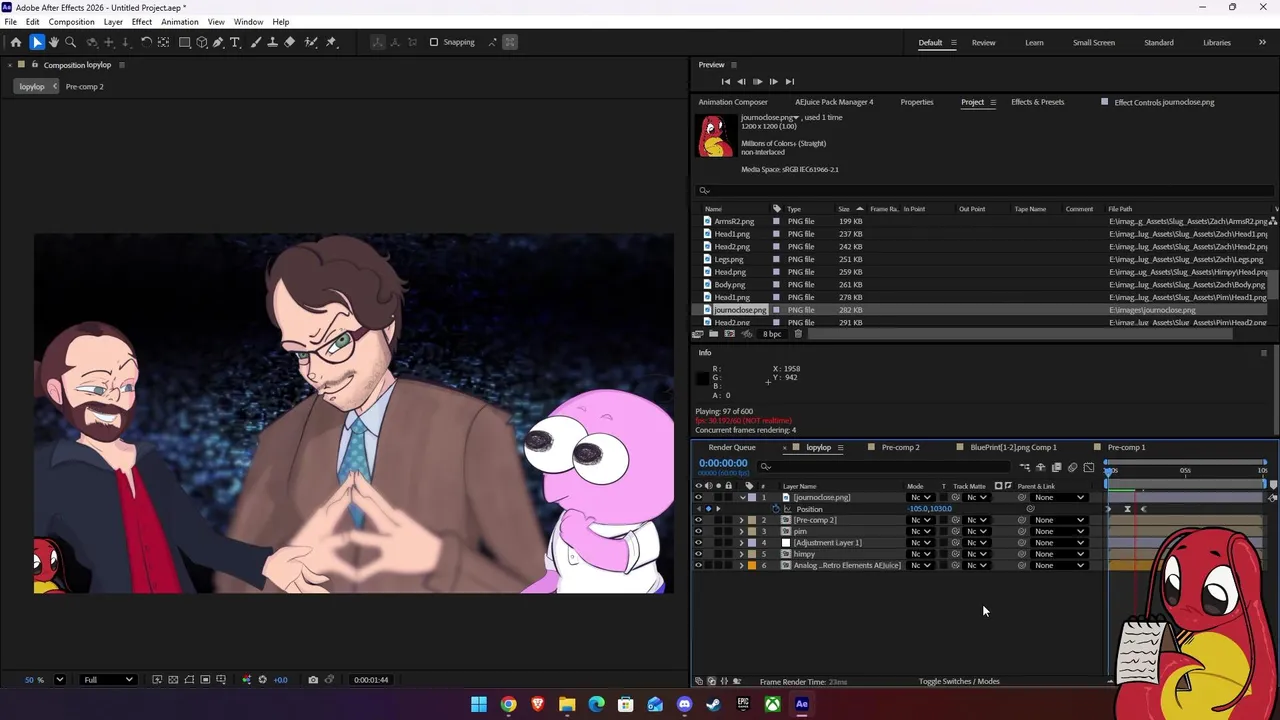This screenshot has width=1280, height=720.
Task: Select the Puppet Pin tool
Action: coord(332,42)
